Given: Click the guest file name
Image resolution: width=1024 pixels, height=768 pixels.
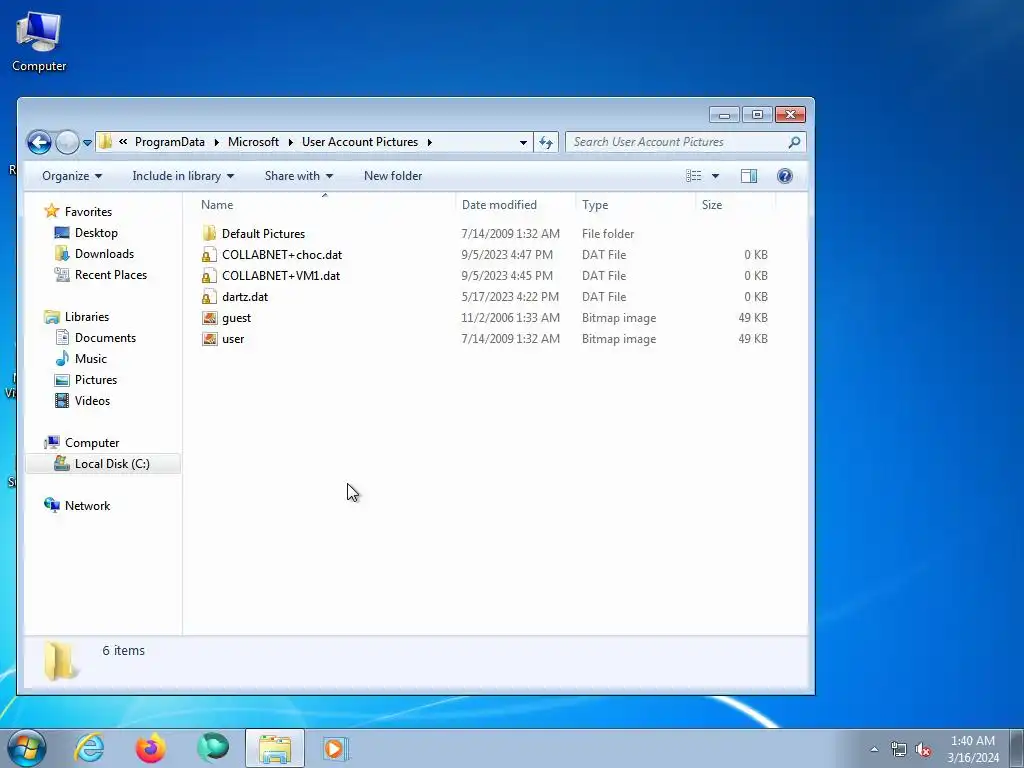Looking at the screenshot, I should click(236, 318).
